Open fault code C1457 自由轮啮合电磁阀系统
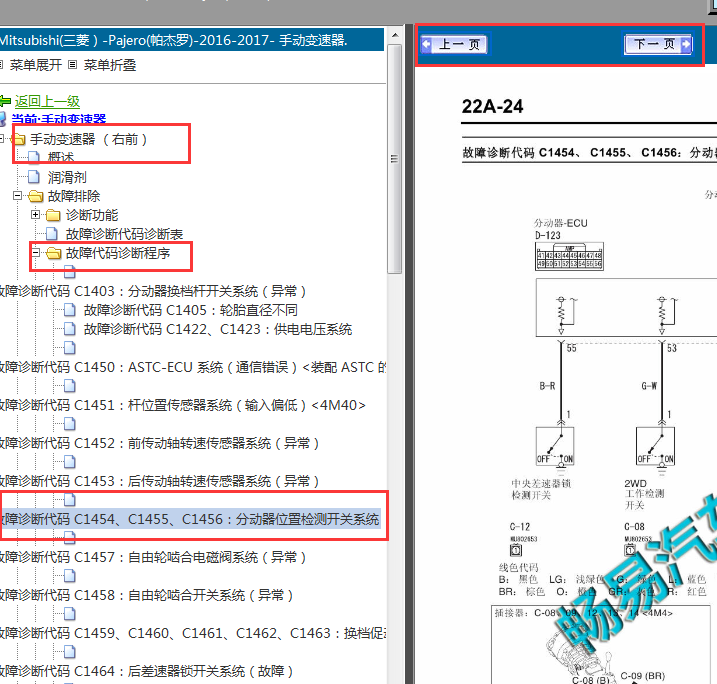Viewport: 717px width, 684px height. click(152, 557)
